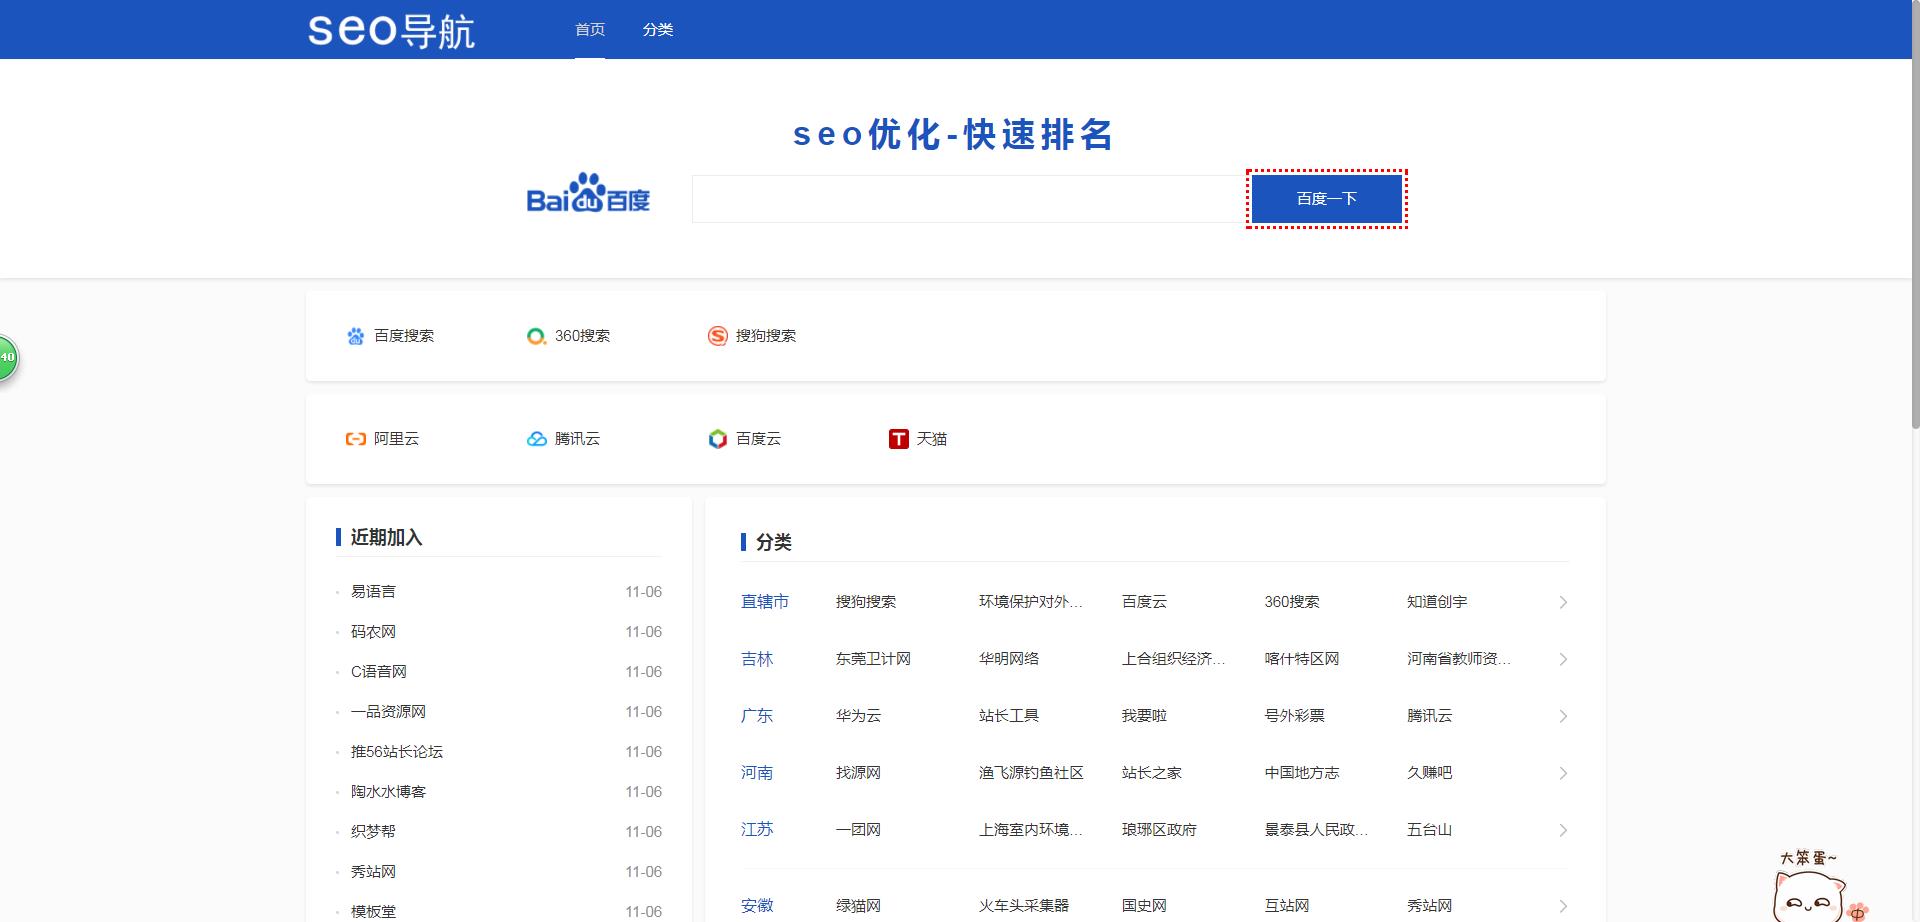Open 渔飞源钓鱼社区 in 河南 row

point(1031,773)
